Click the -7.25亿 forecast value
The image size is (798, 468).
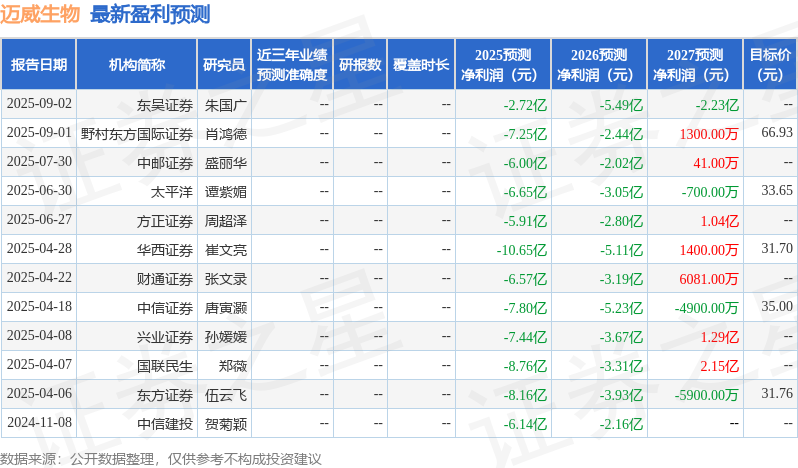pos(525,134)
